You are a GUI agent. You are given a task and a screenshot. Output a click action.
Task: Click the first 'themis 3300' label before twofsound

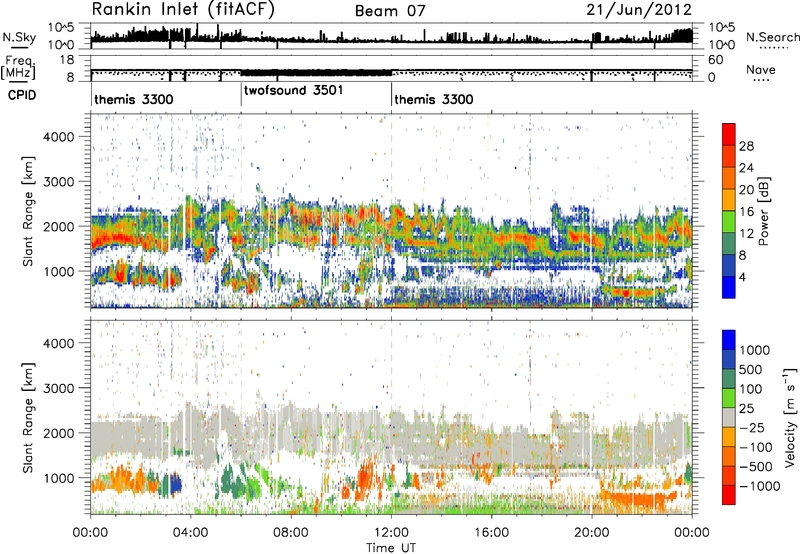(x=134, y=99)
